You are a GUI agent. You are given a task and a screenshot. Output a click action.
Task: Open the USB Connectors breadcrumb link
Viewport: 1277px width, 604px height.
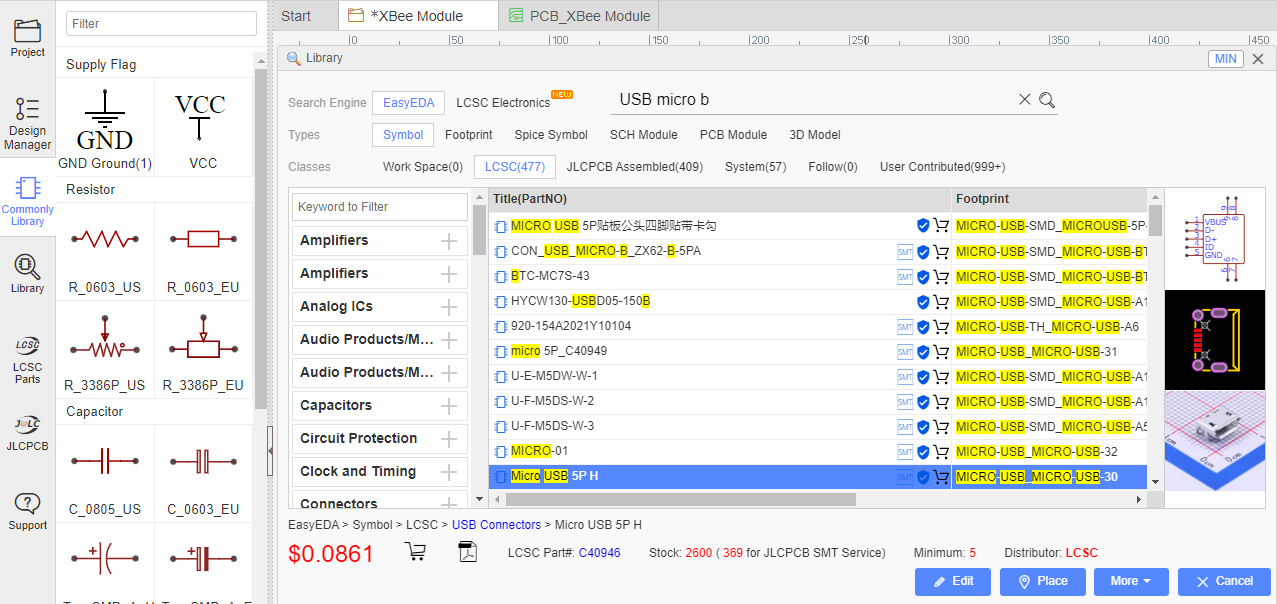496,525
